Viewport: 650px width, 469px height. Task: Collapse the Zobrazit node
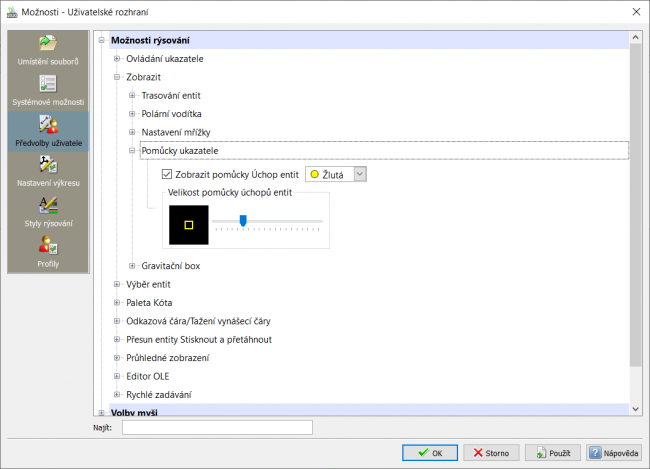tap(117, 77)
